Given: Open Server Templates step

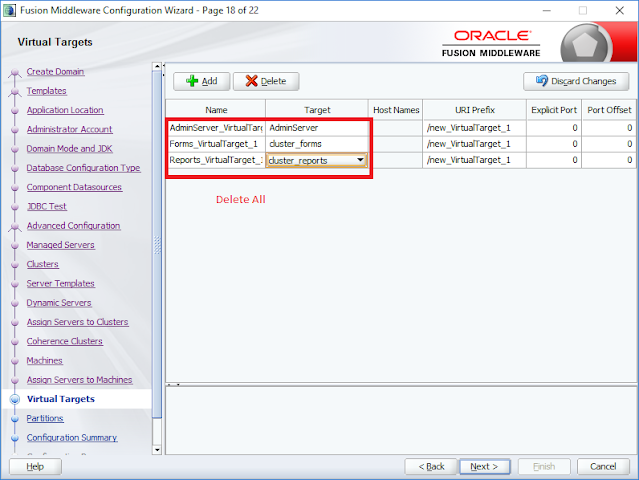Looking at the screenshot, I should [x=61, y=283].
